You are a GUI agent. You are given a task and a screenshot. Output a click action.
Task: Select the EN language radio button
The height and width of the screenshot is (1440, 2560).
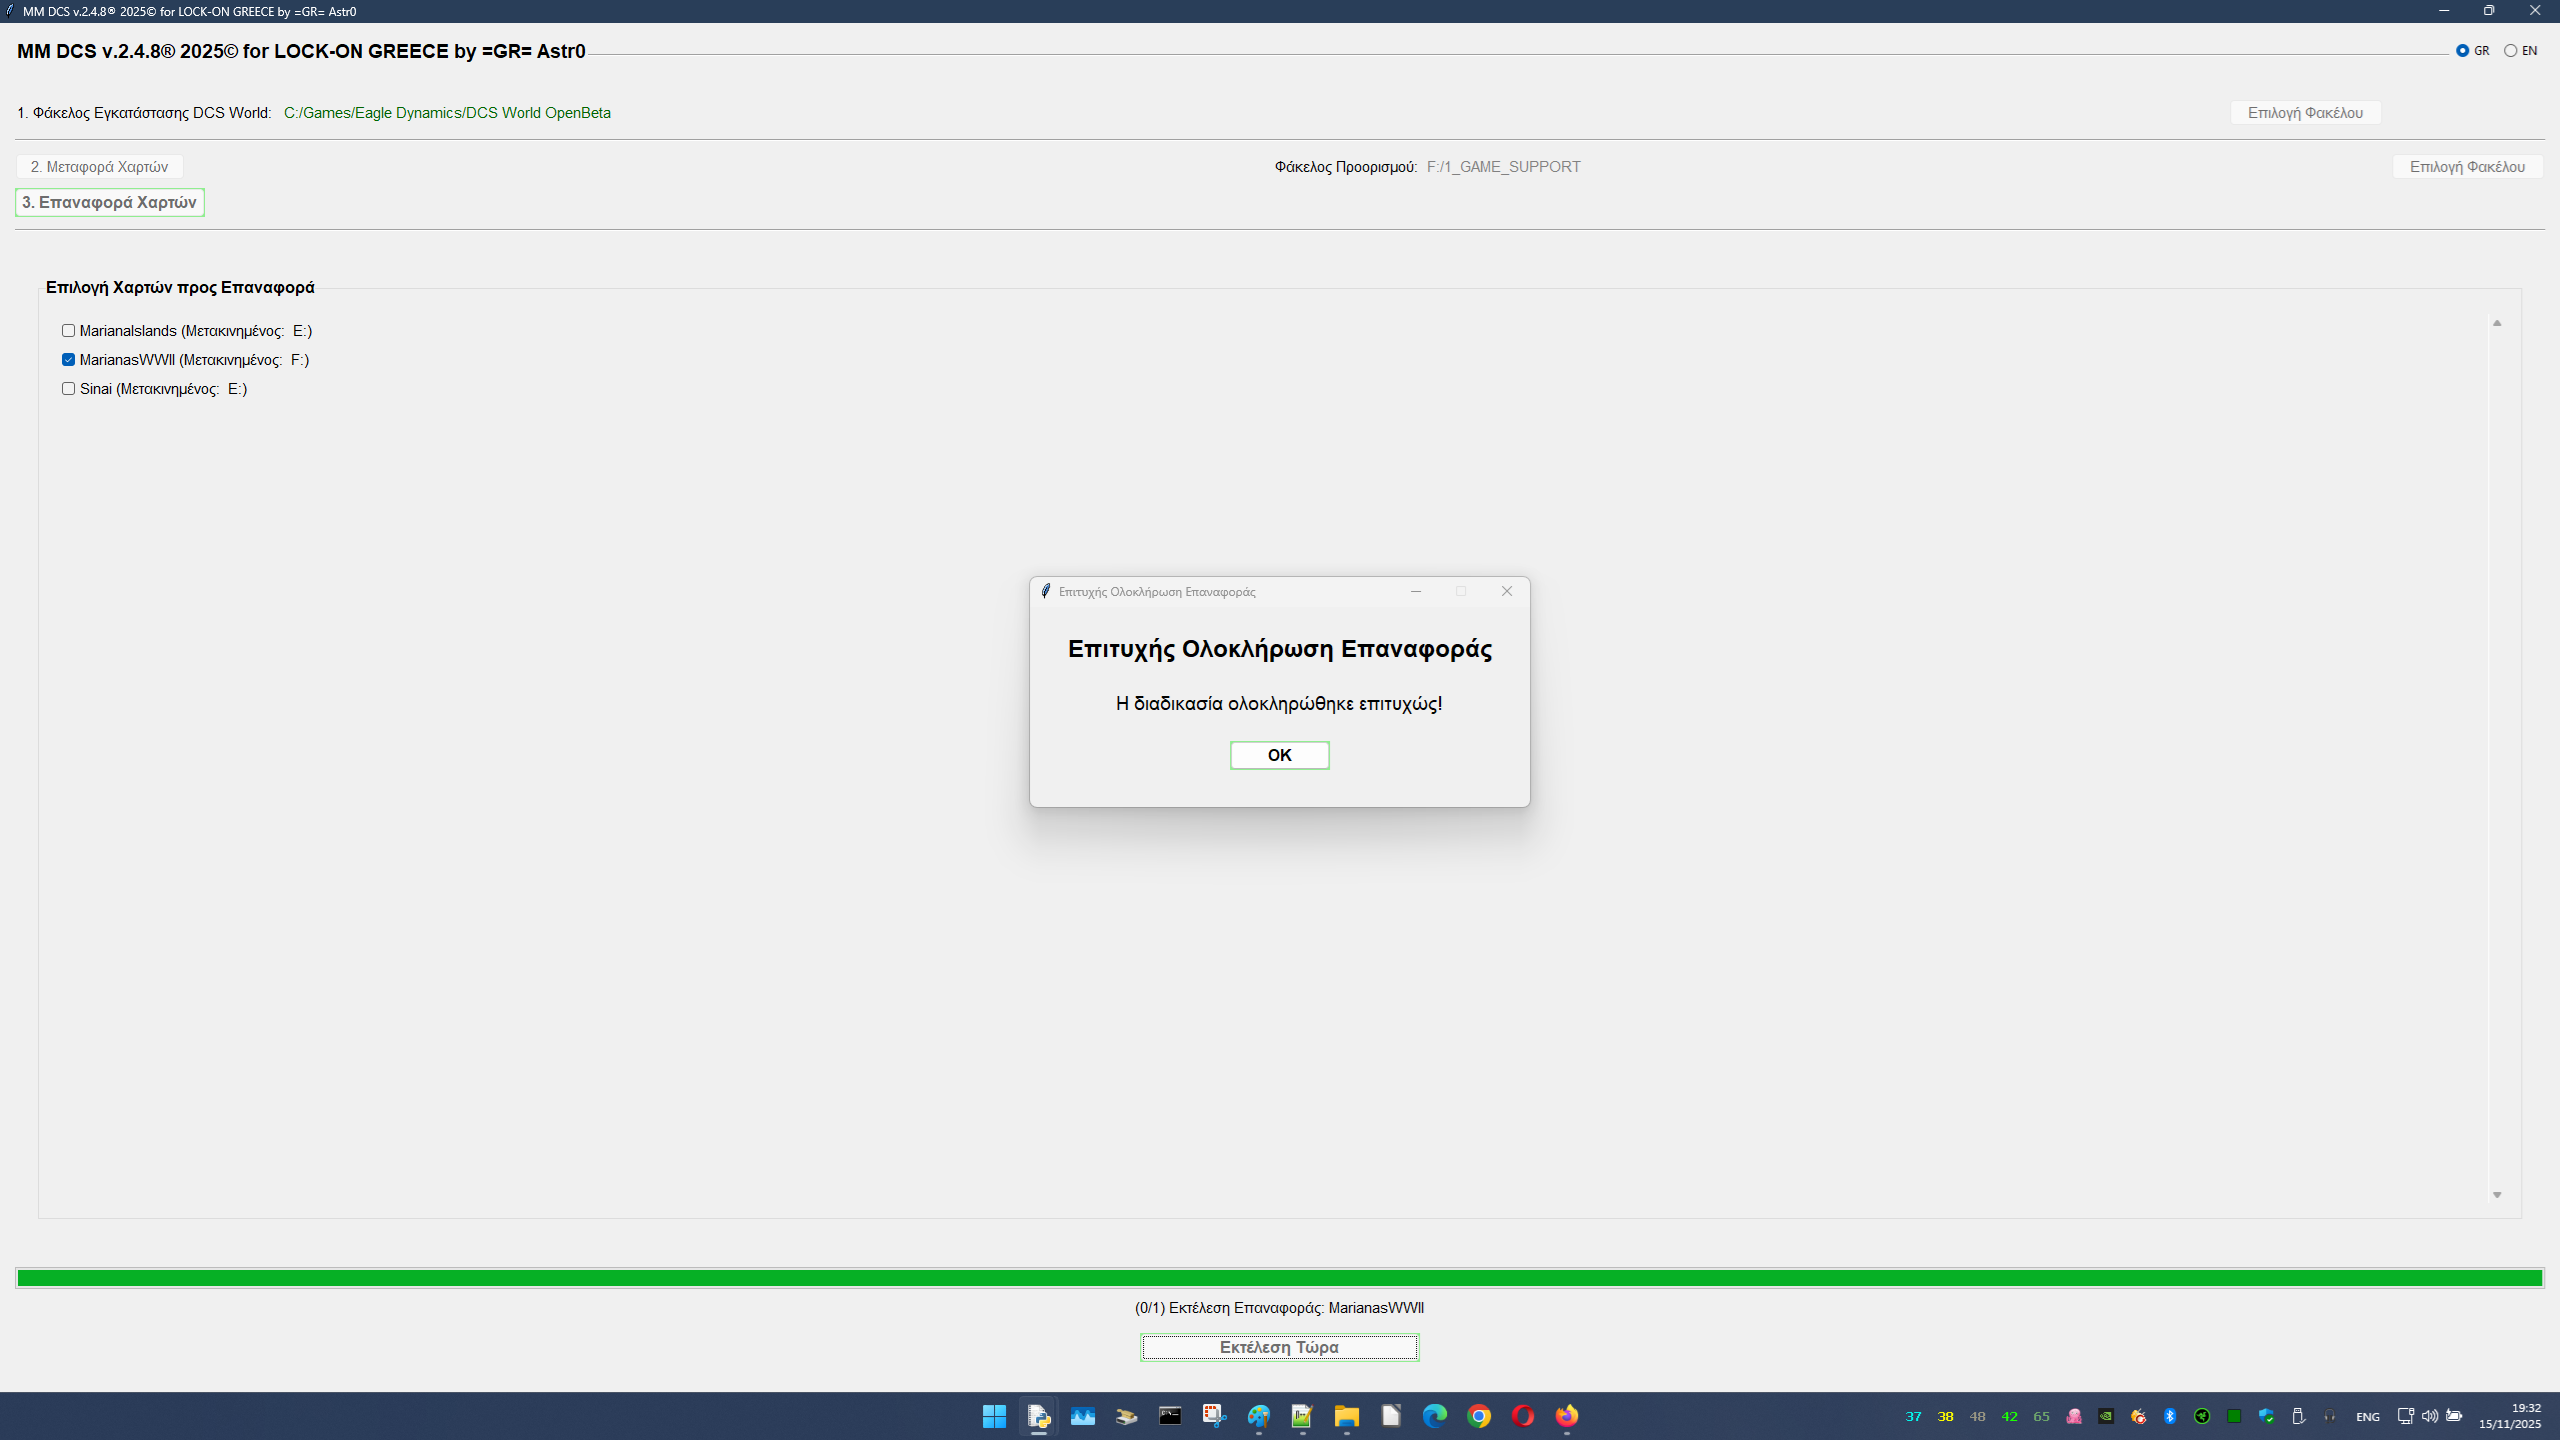click(x=2510, y=51)
